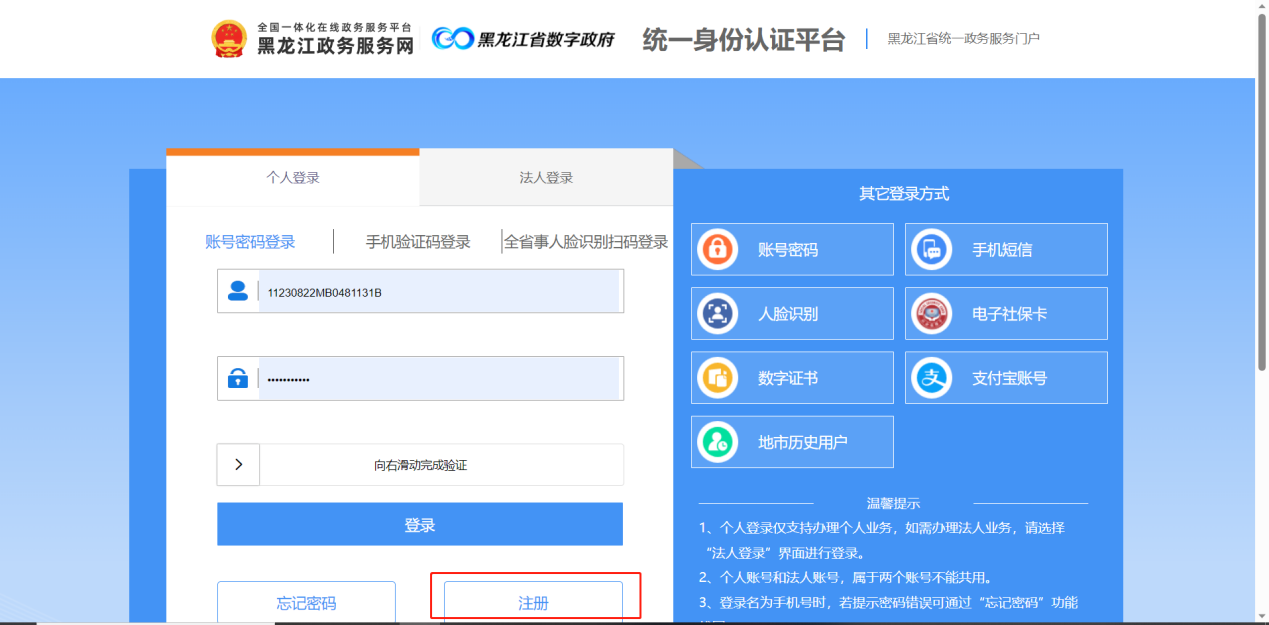Screen dimensions: 1269x625
Task: Select the 人脸识别 face scan icon
Action: click(717, 314)
